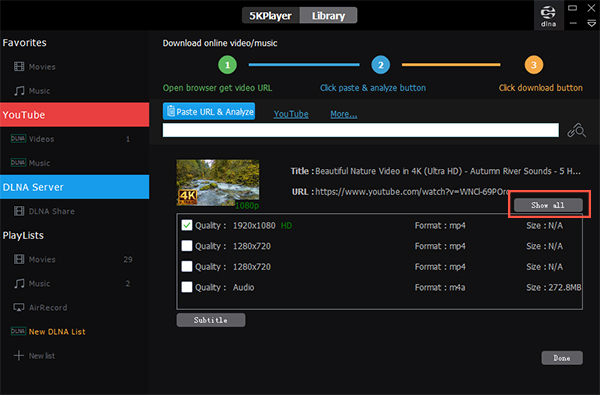Click the youtube.com URL text
The width and height of the screenshot is (600, 395).
412,191
